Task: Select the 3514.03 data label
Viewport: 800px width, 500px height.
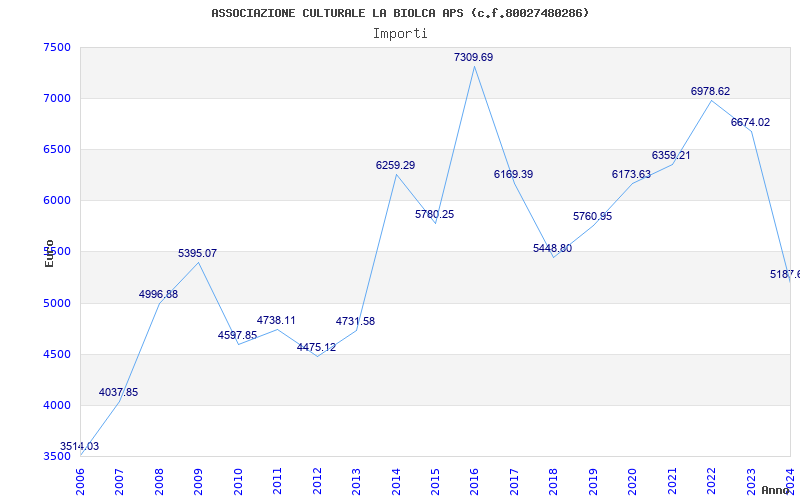Action: pos(79,446)
